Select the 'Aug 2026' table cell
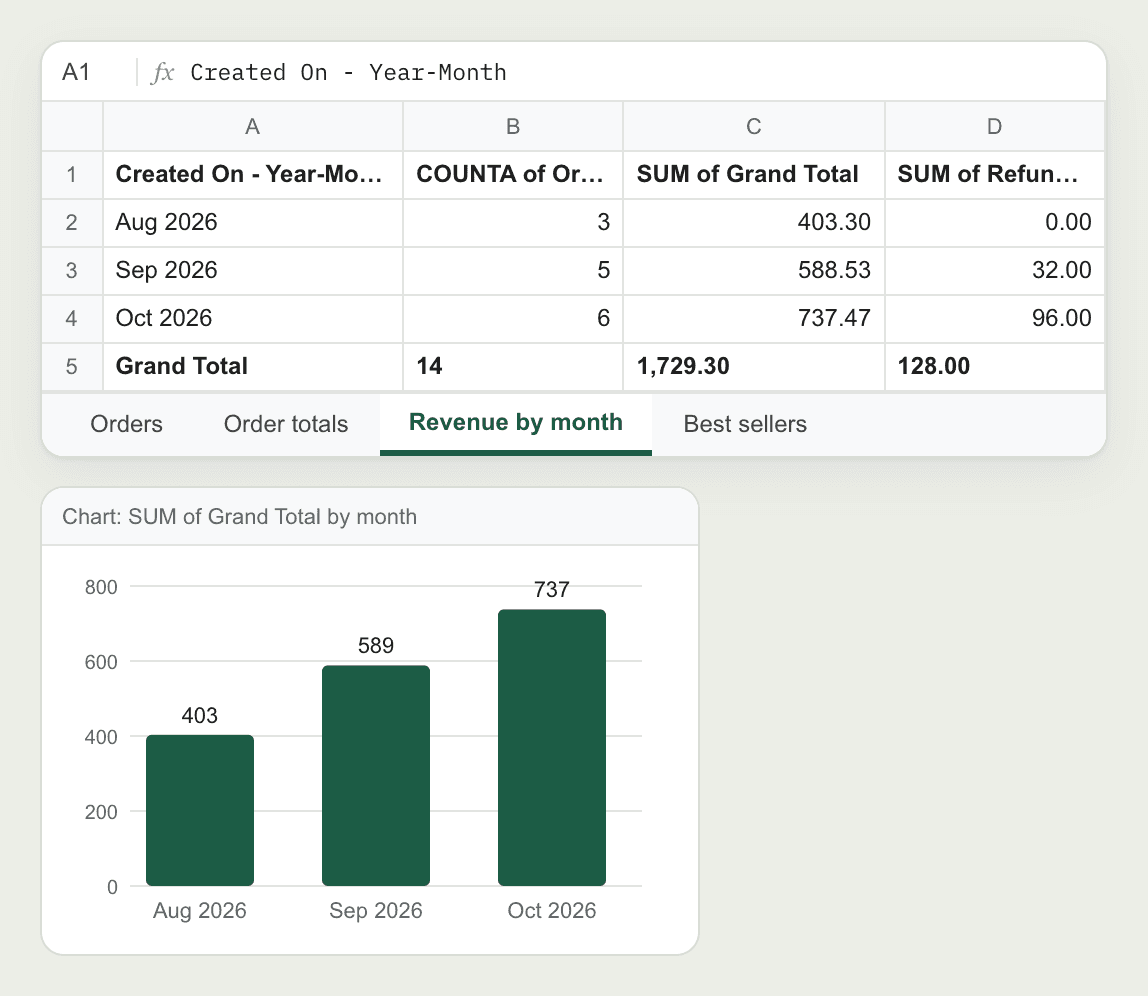Image resolution: width=1148 pixels, height=996 pixels. pyautogui.click(x=253, y=223)
